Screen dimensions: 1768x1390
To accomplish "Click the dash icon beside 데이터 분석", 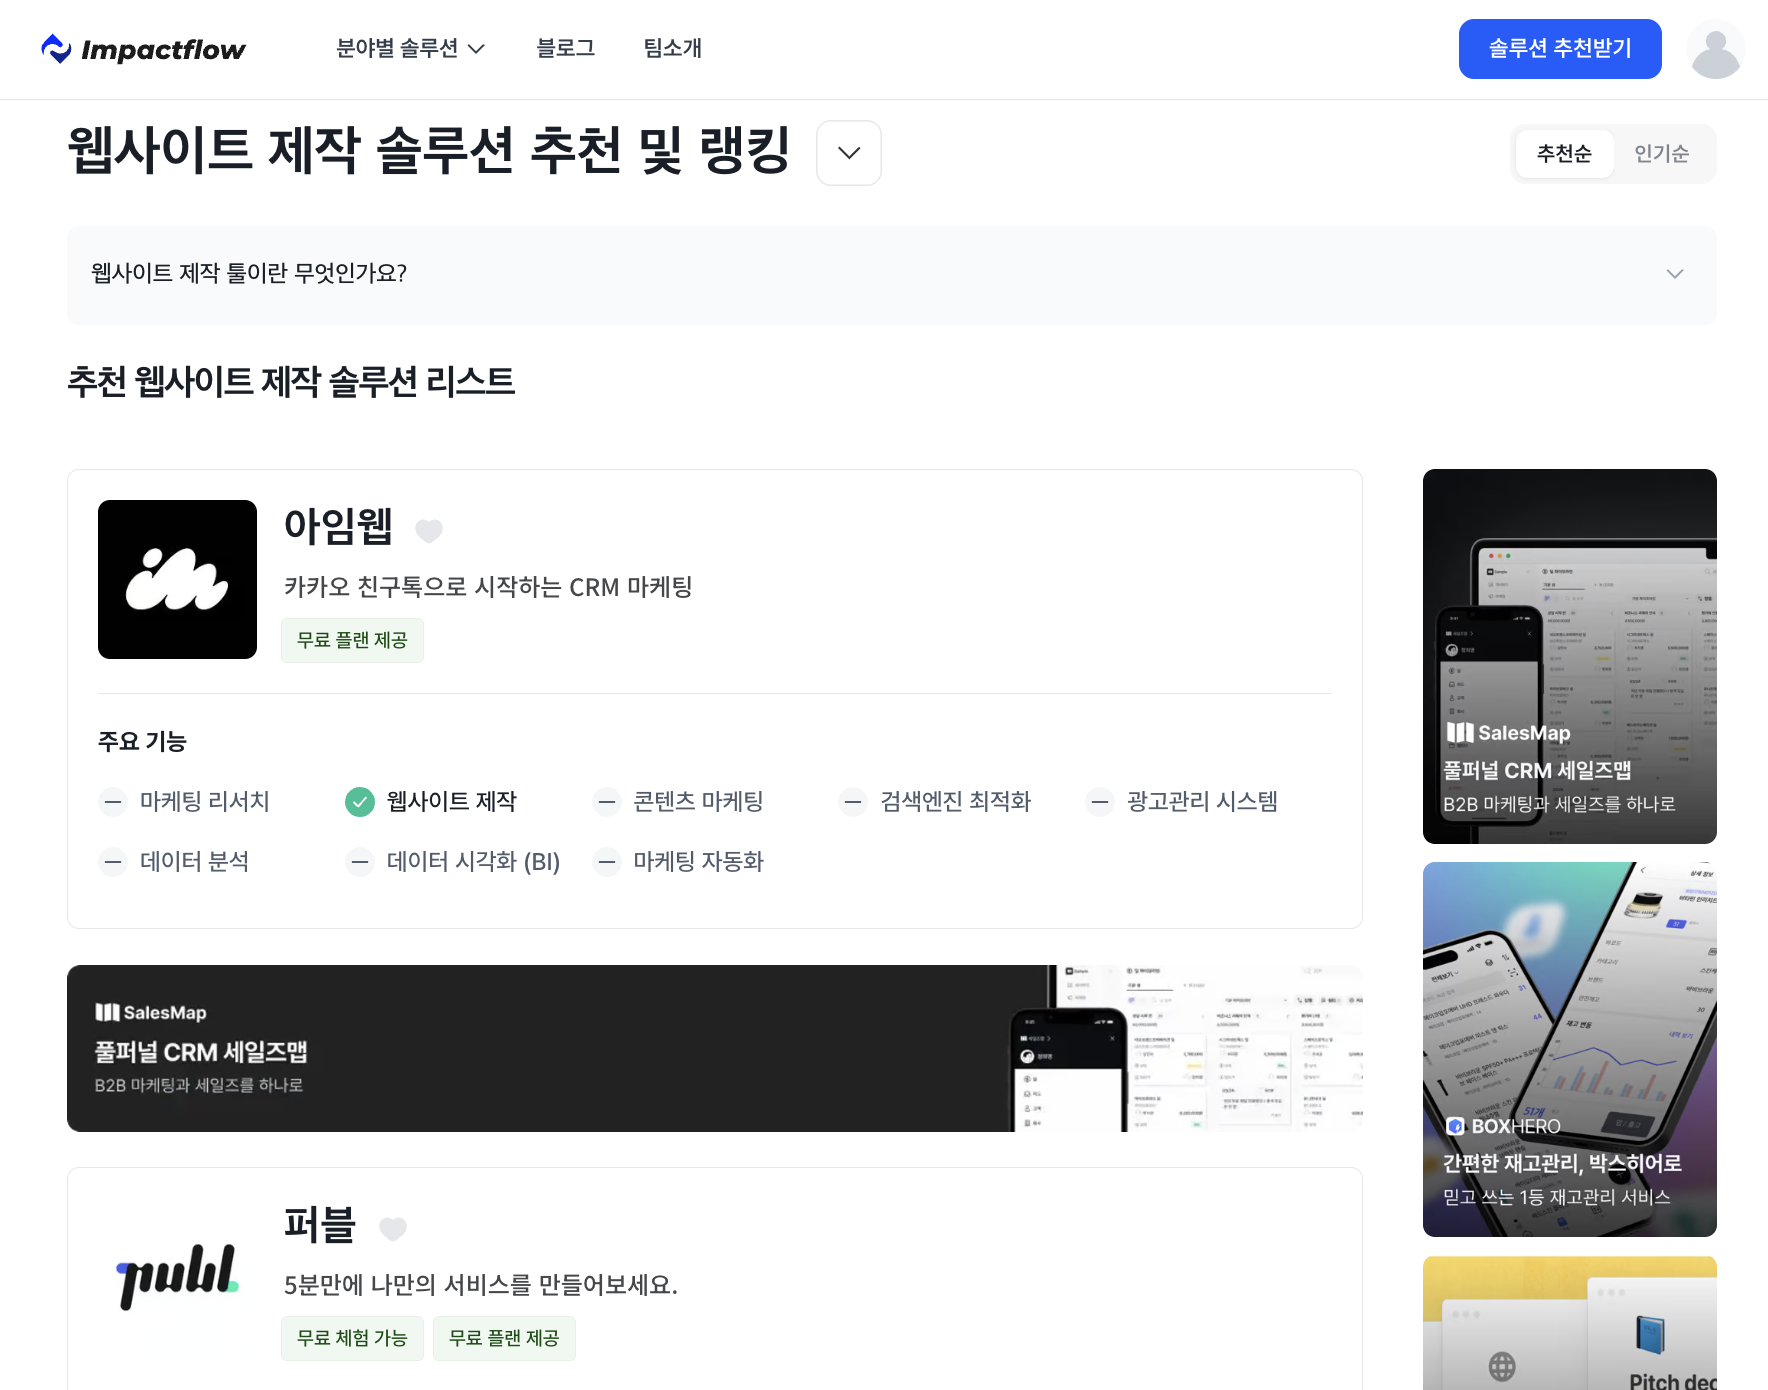I will coord(113,862).
